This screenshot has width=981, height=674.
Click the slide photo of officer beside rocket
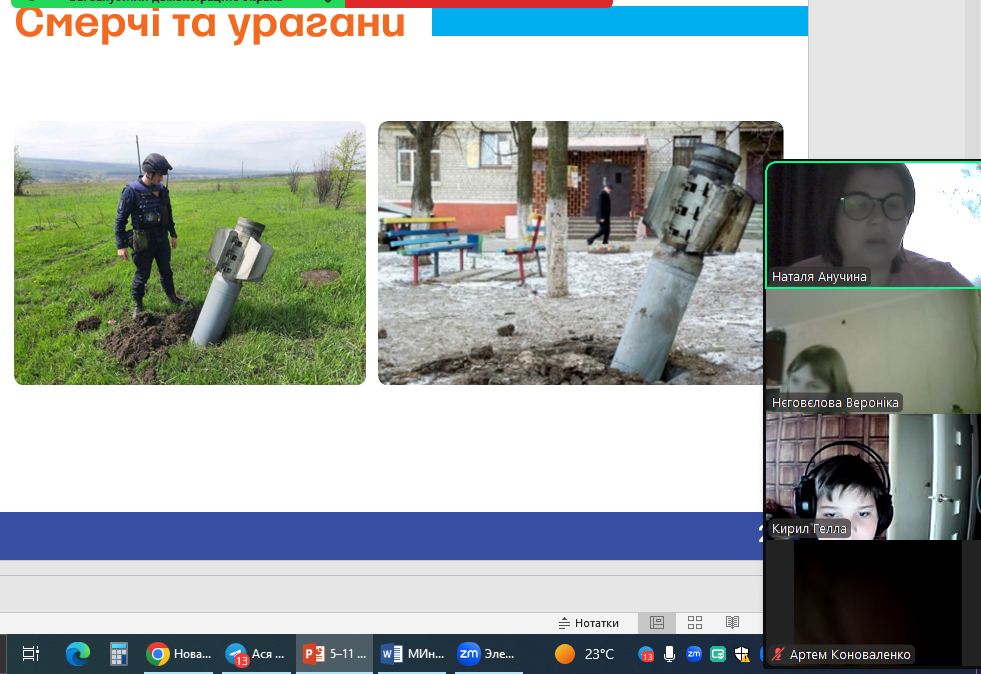(x=190, y=253)
